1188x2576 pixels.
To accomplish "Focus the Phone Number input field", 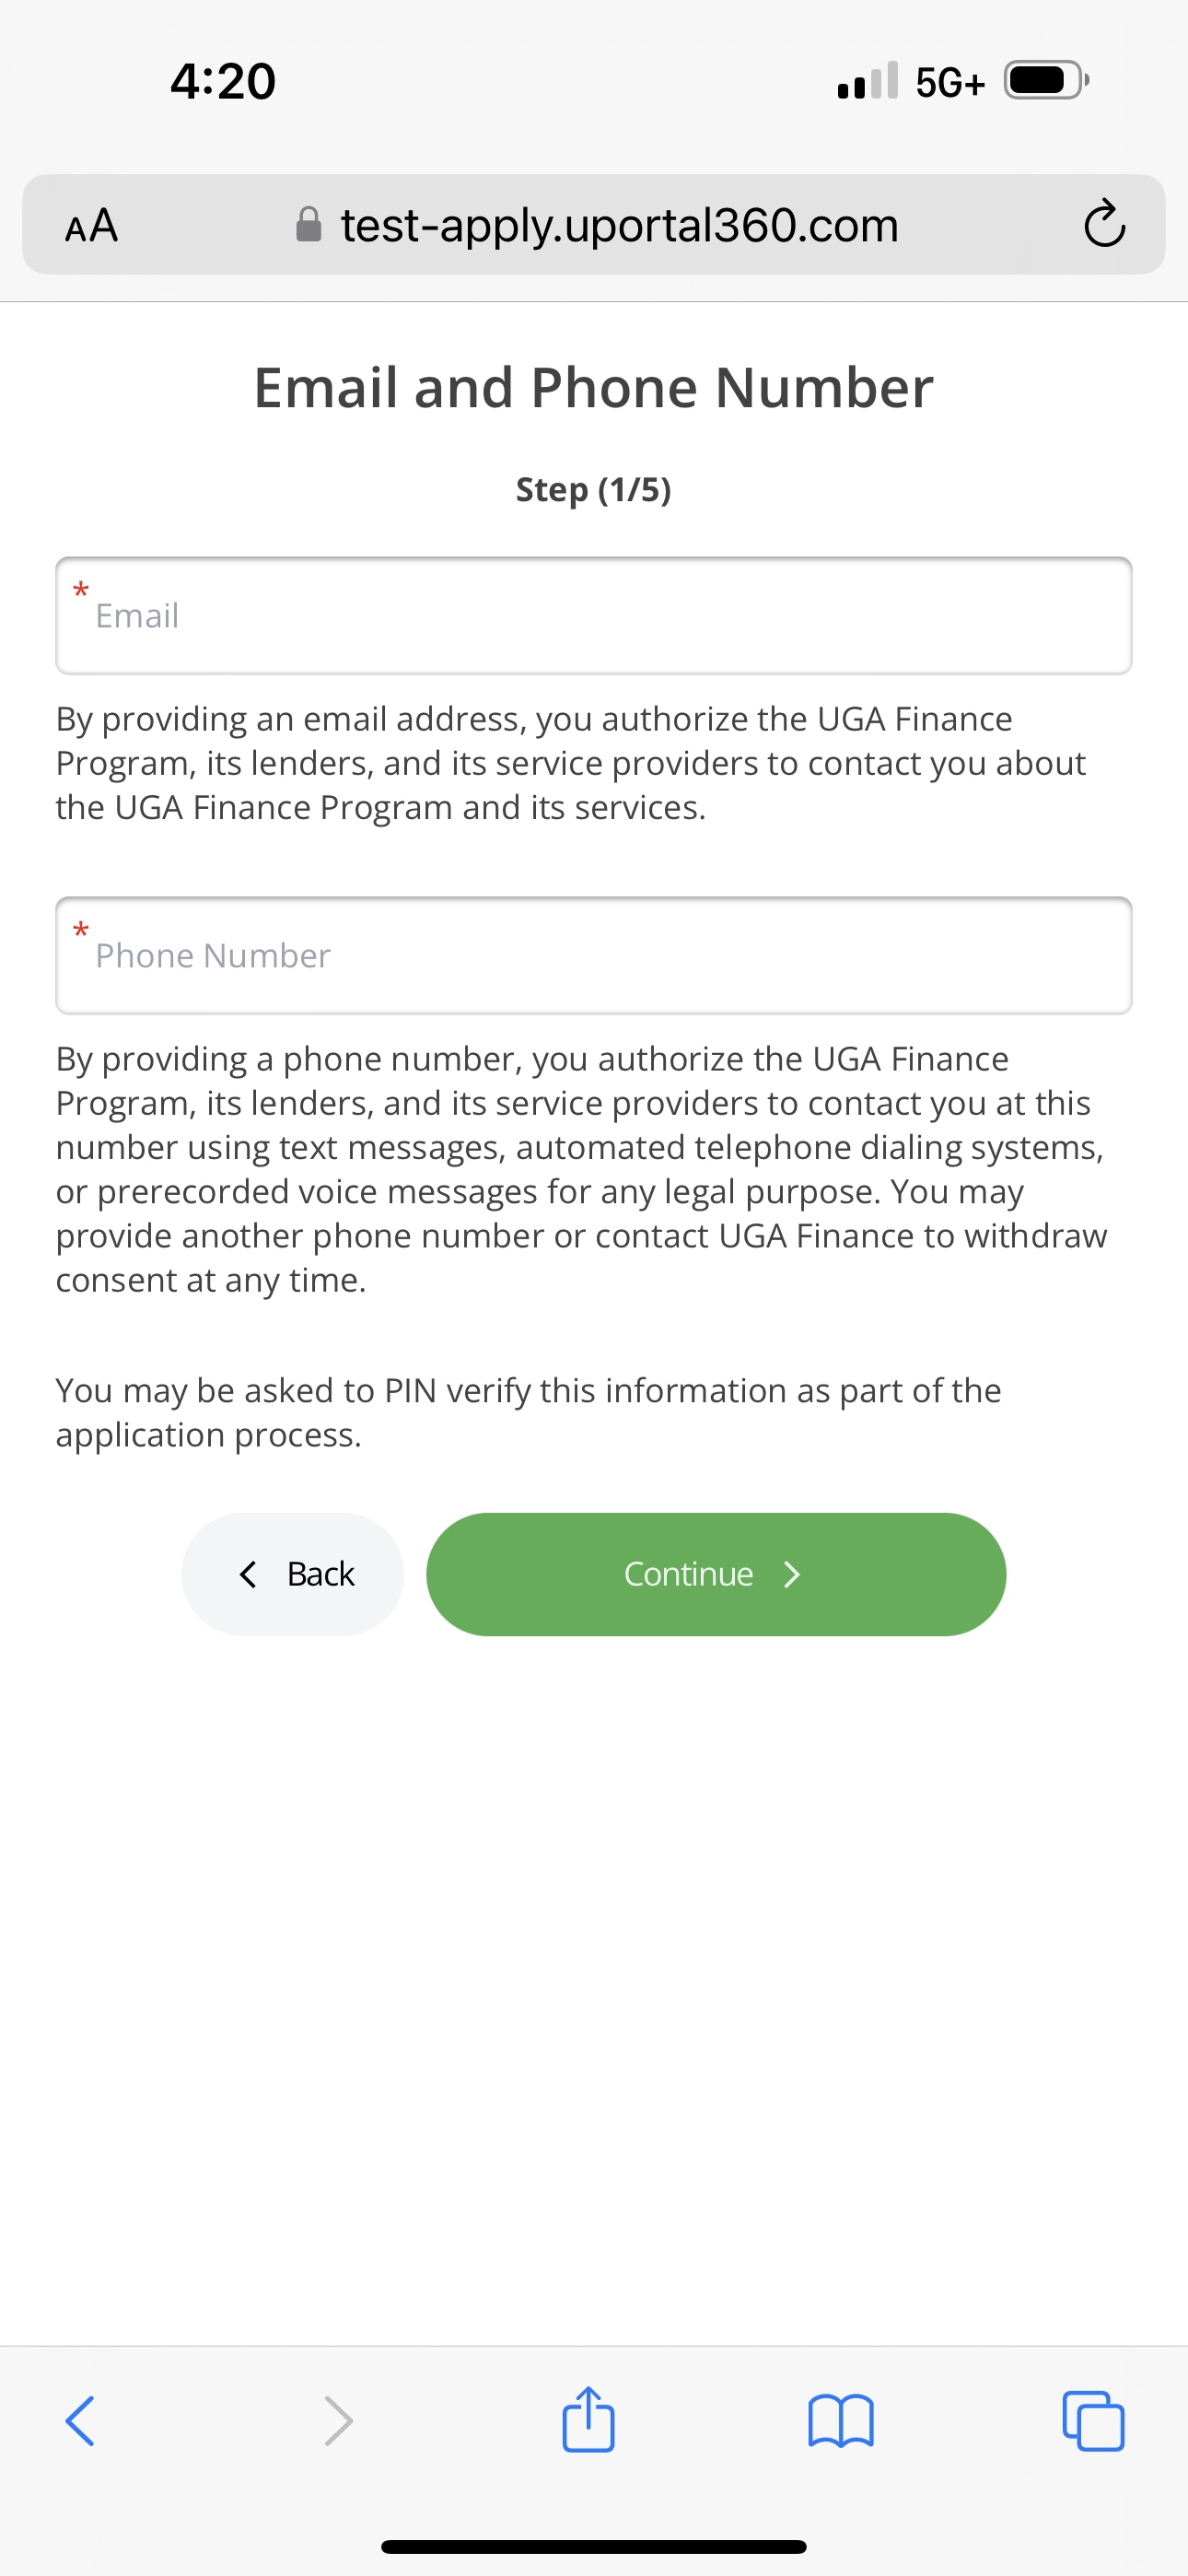I will point(594,956).
